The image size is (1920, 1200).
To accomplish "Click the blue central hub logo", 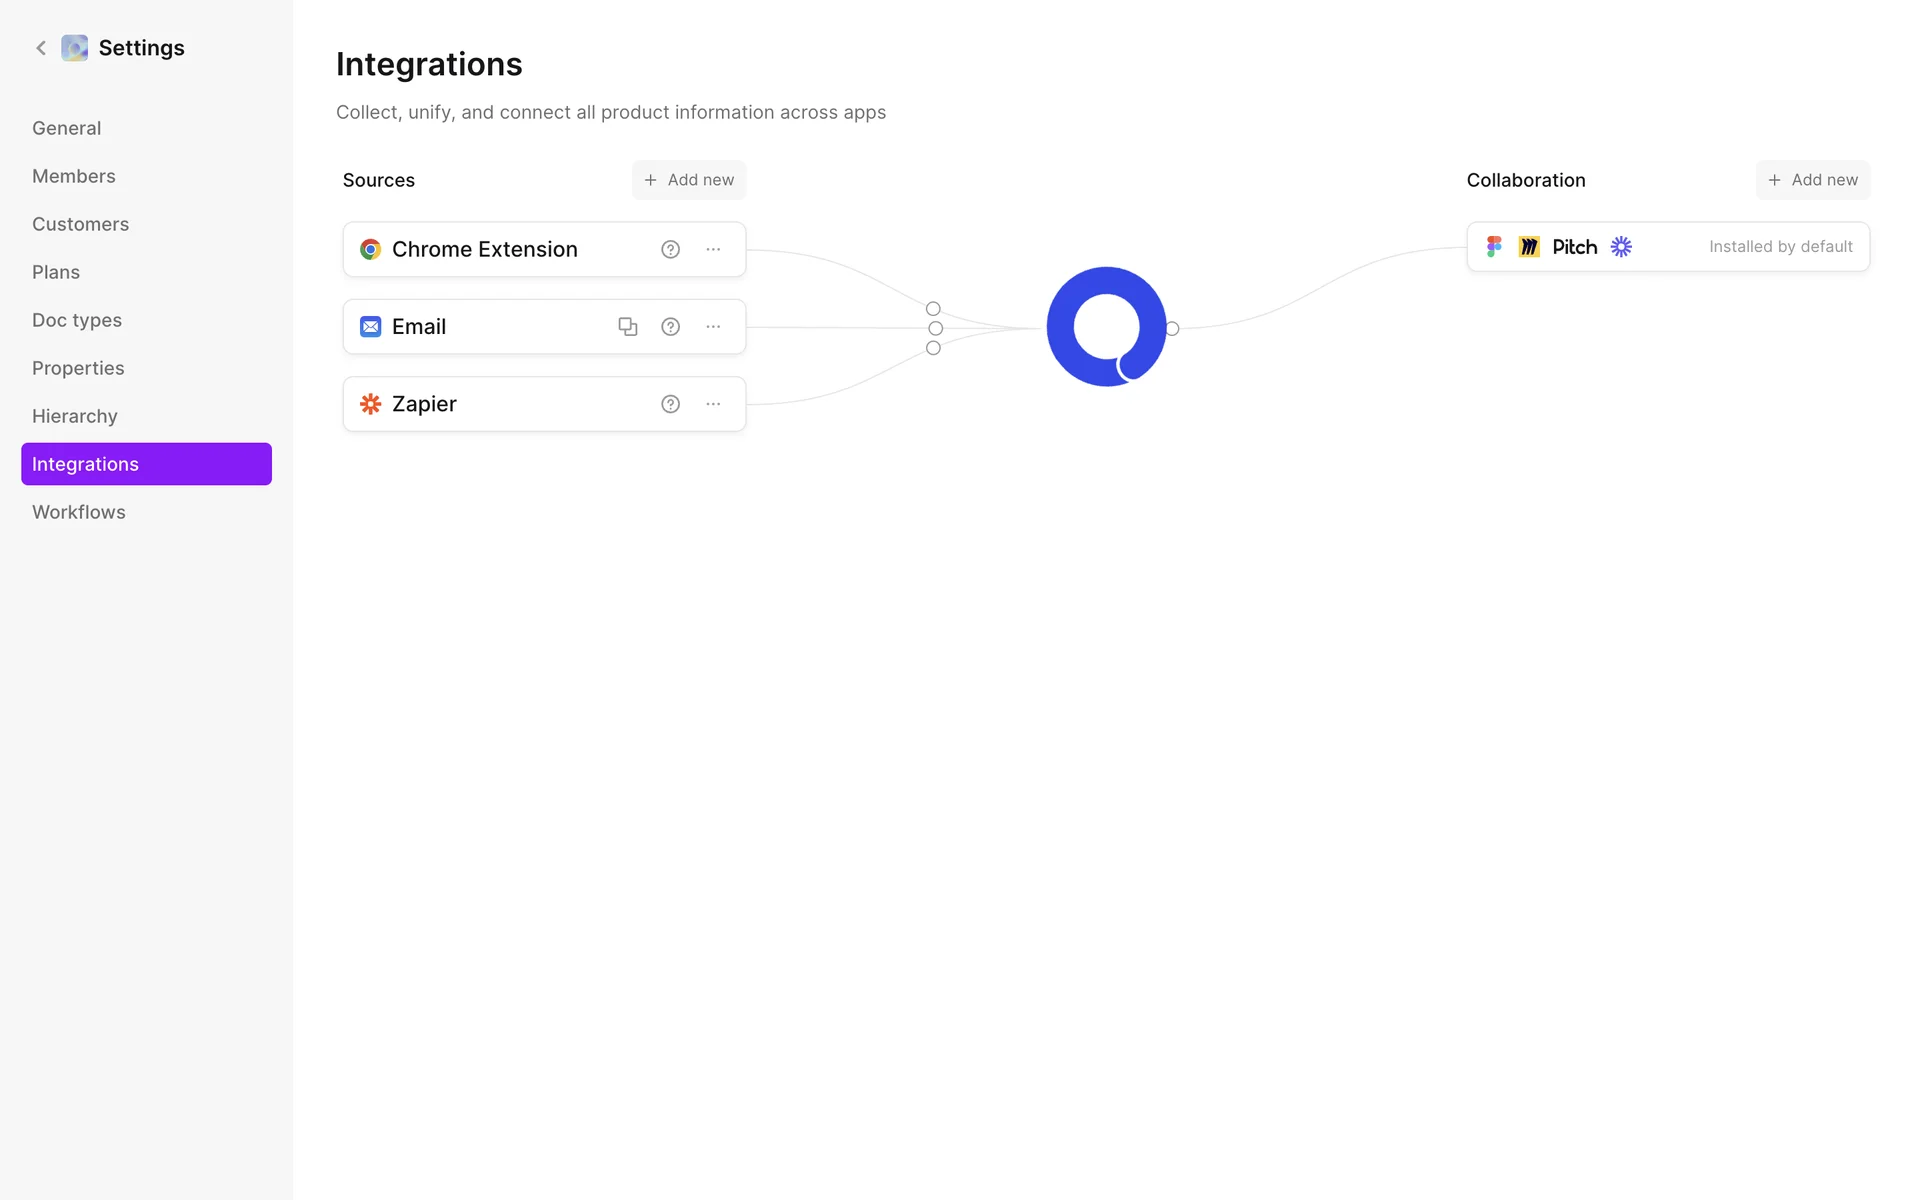I will [1106, 327].
